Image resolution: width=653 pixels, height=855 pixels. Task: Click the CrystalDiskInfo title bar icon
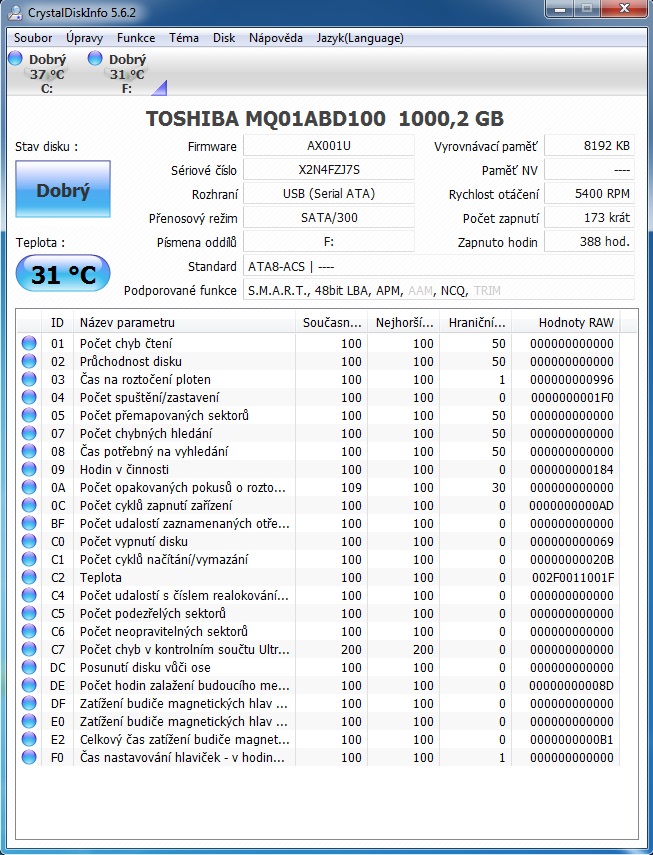coord(15,13)
